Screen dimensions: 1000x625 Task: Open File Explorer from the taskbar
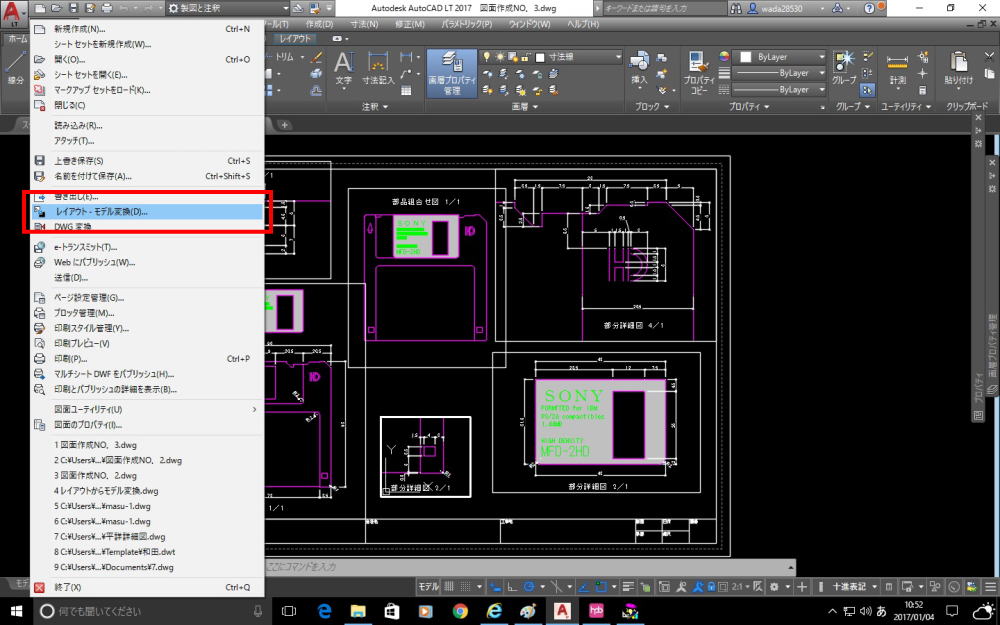tap(358, 611)
